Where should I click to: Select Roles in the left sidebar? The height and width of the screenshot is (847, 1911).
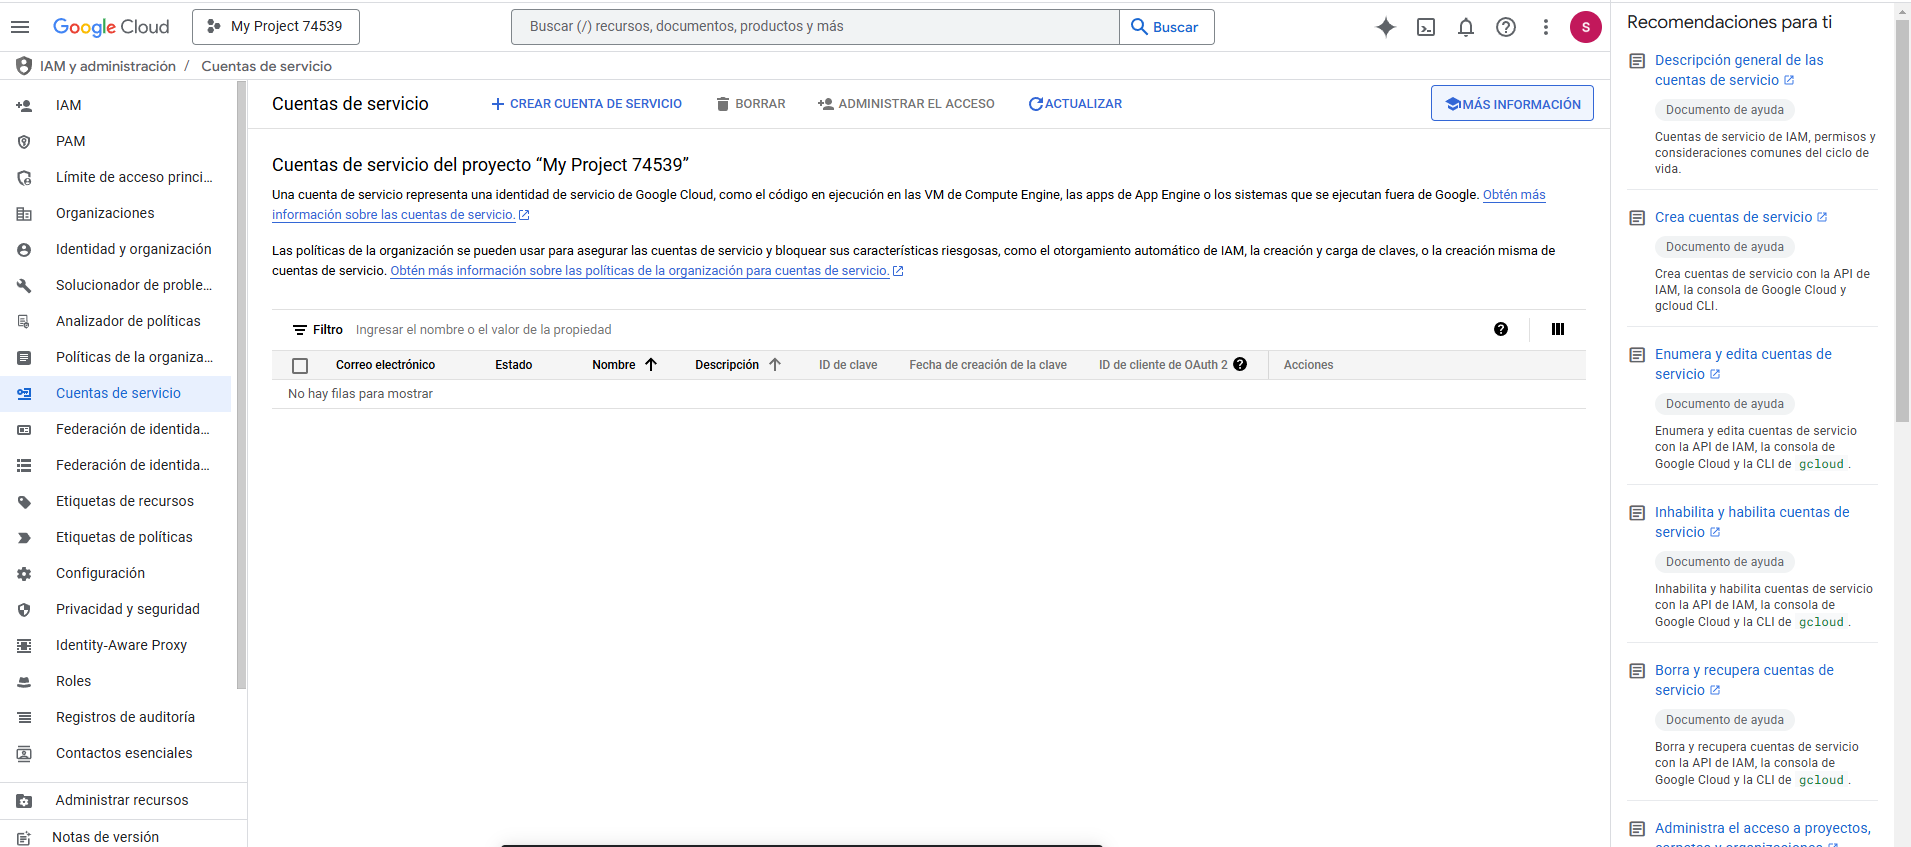click(73, 681)
